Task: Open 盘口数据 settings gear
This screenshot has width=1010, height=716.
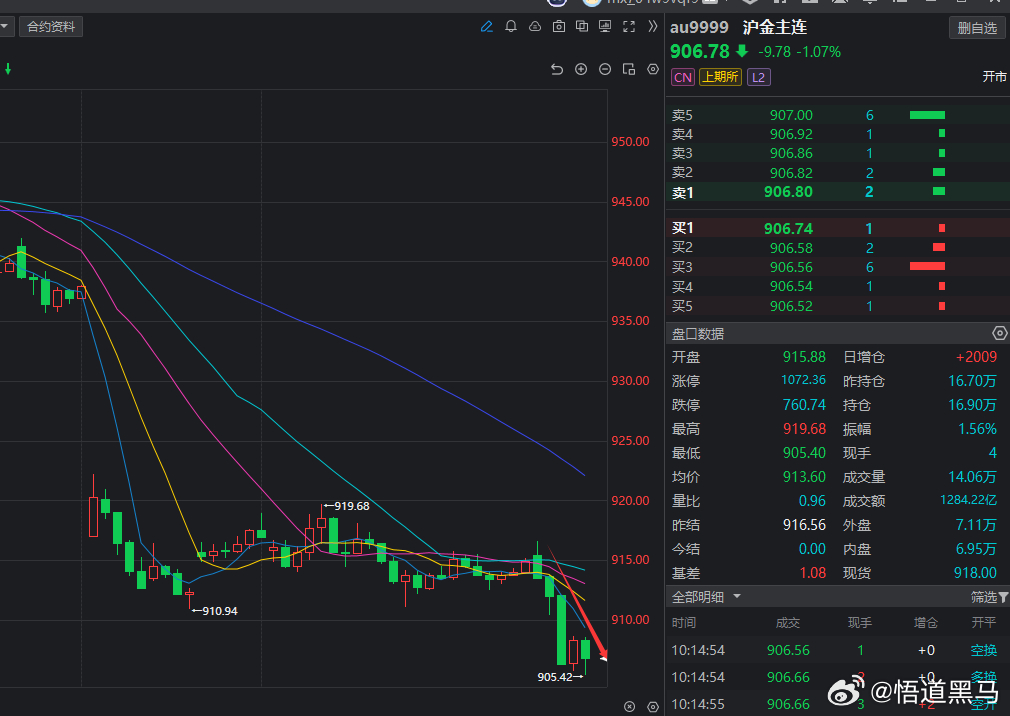Action: click(999, 334)
